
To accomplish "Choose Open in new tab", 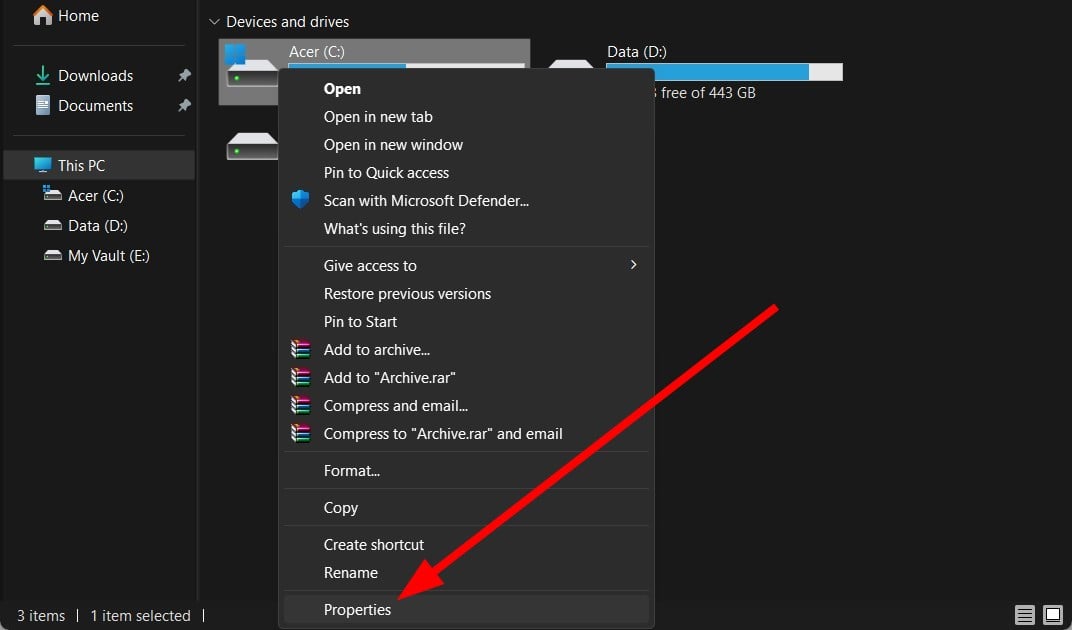I will click(466, 117).
